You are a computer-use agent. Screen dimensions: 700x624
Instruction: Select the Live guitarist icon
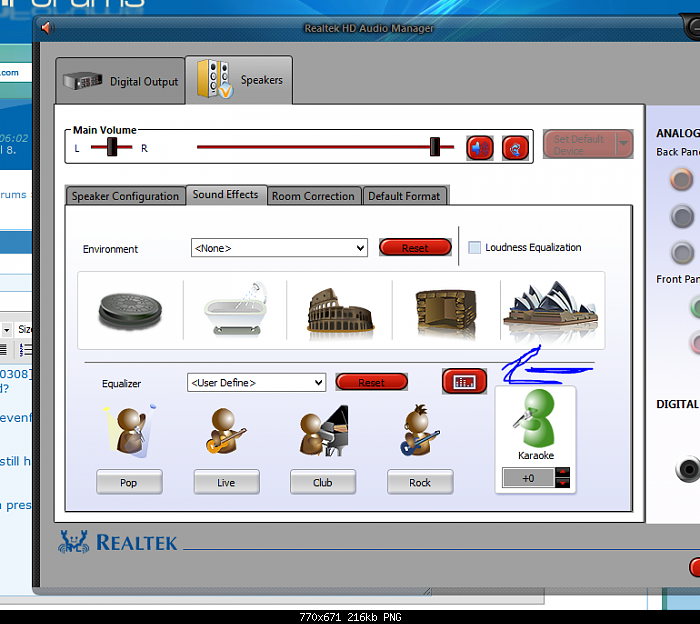click(226, 431)
